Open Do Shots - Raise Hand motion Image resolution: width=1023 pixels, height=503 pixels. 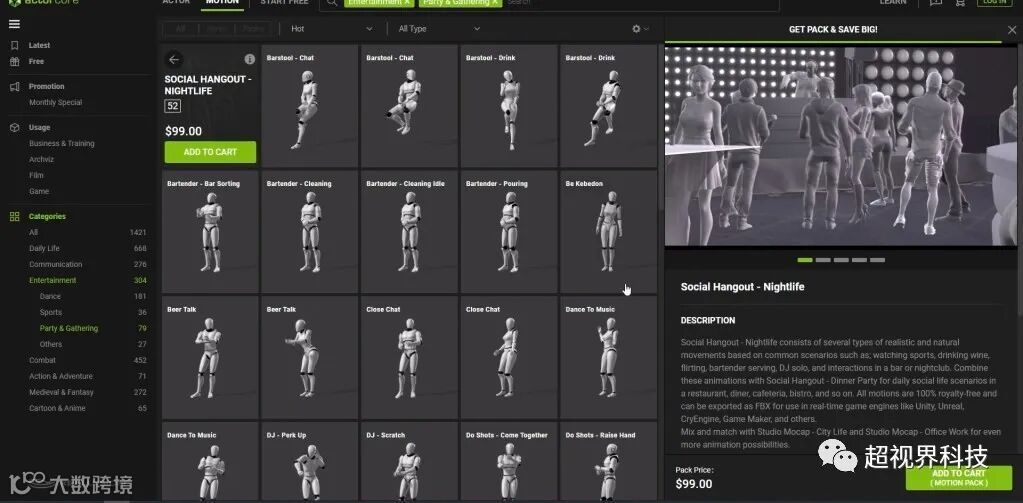pyautogui.click(x=609, y=462)
